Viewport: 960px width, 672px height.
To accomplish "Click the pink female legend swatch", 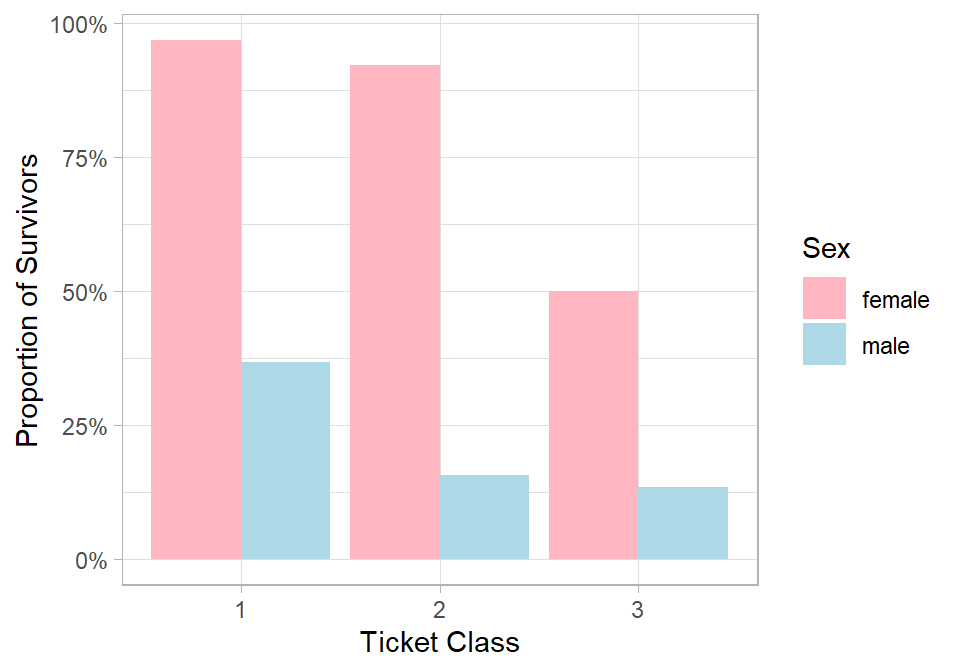I will point(824,299).
